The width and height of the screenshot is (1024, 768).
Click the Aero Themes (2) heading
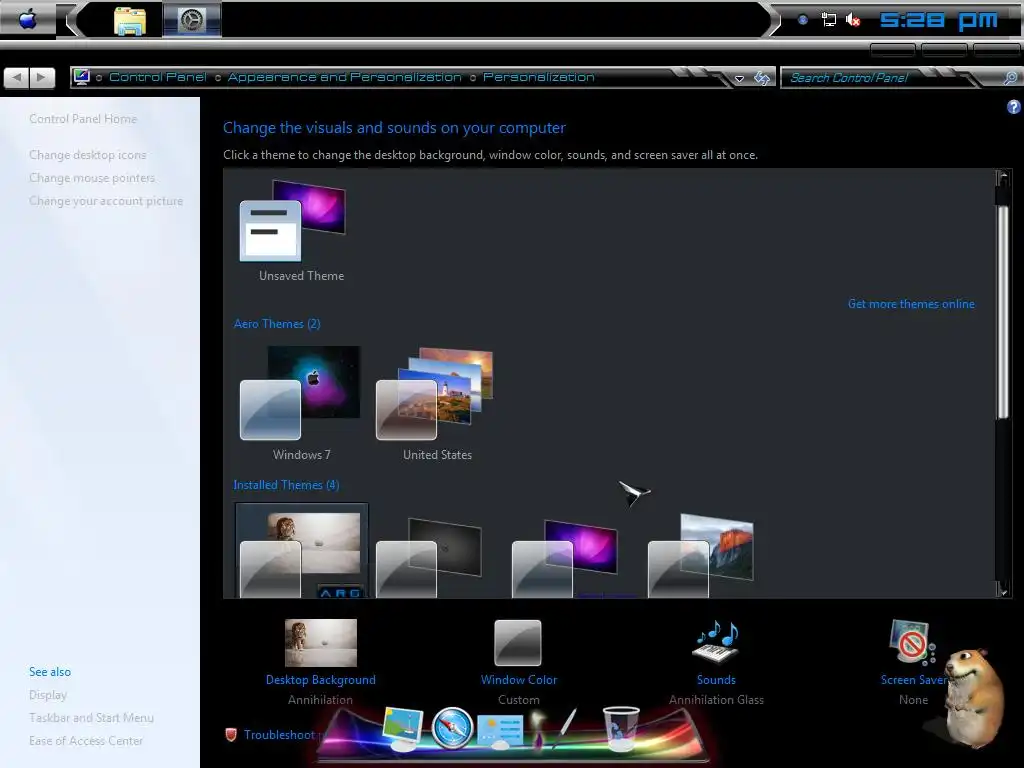(277, 324)
